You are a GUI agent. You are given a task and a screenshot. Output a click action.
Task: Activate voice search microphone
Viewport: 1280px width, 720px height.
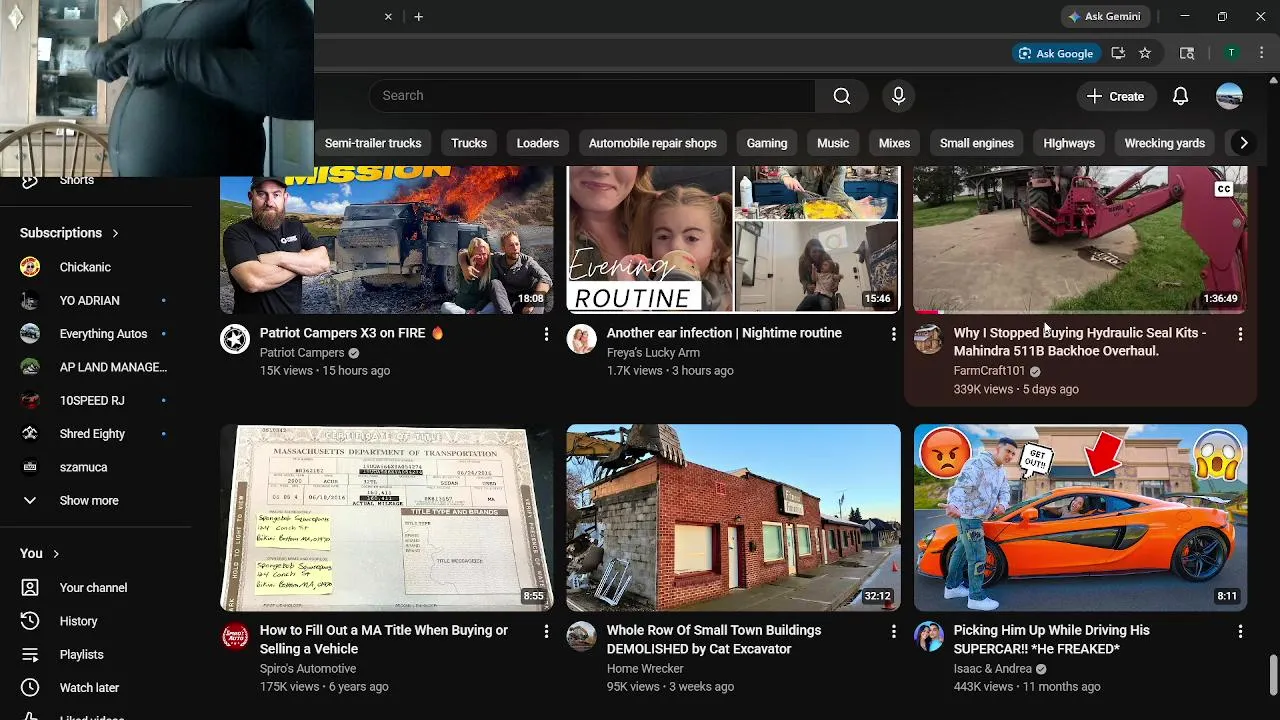tap(898, 96)
